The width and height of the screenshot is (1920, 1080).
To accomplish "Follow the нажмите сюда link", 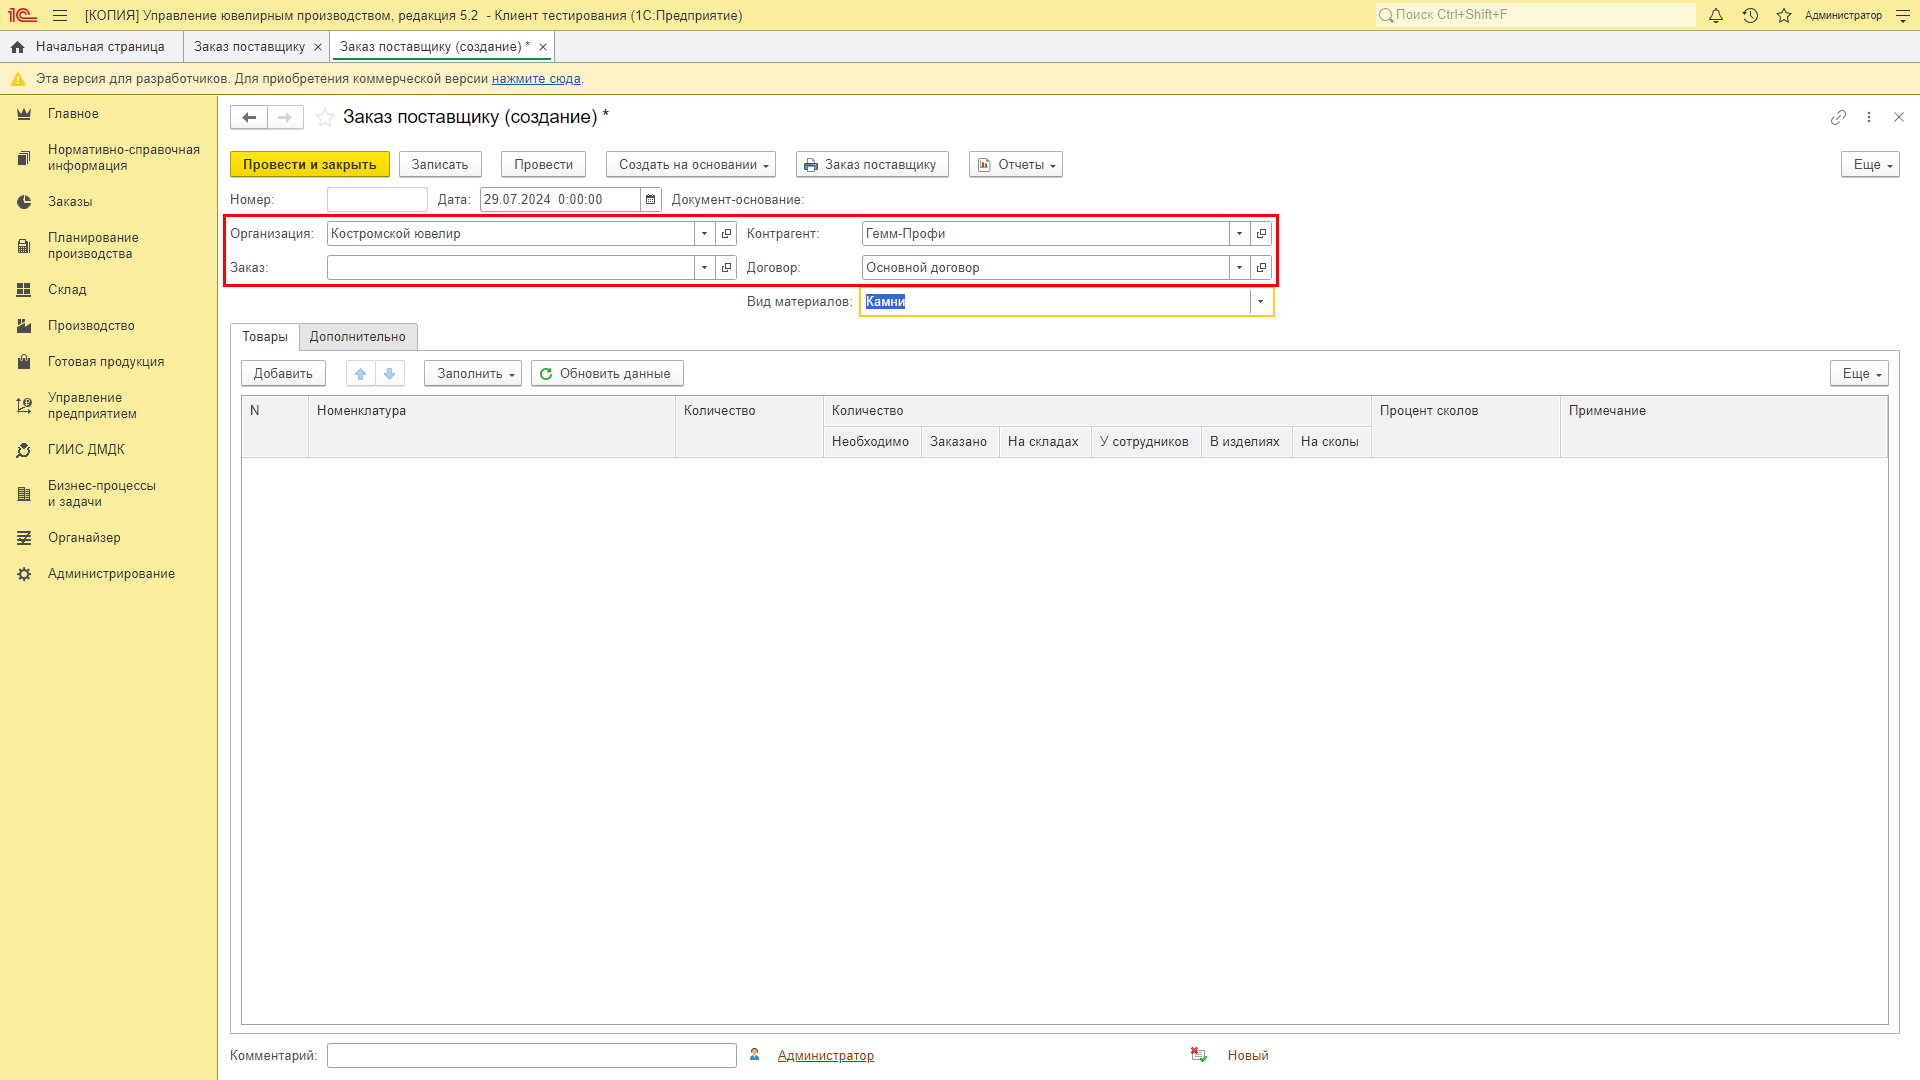I will point(536,79).
